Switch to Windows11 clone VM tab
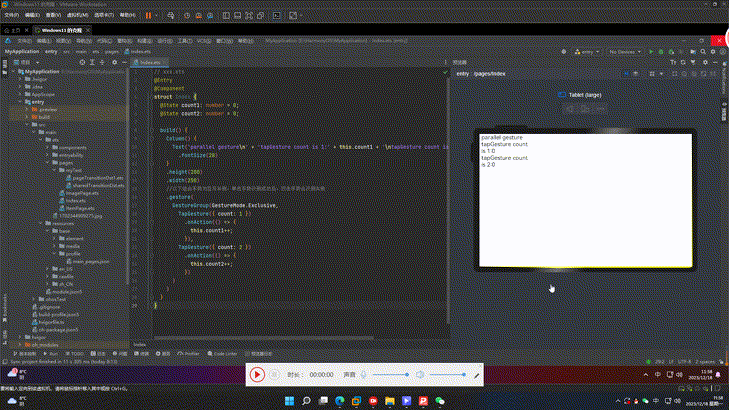729x410 pixels. (x=61, y=30)
